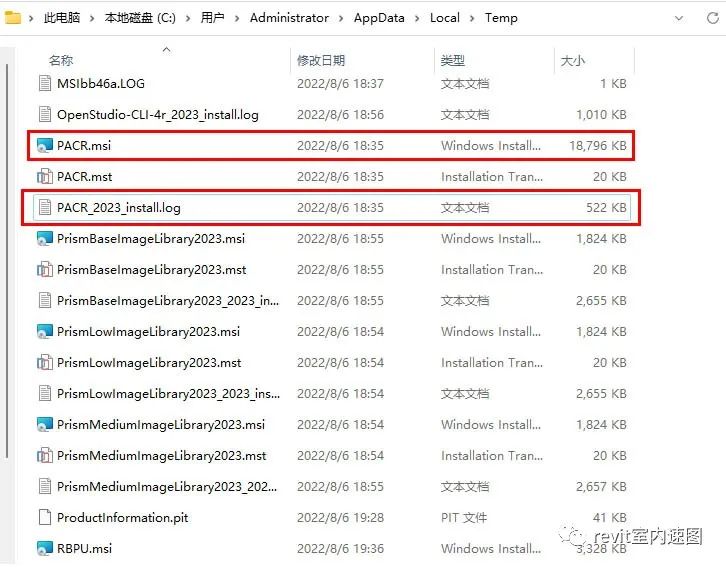
Task: Select file name ProductInformation.pit
Action: tap(122, 518)
